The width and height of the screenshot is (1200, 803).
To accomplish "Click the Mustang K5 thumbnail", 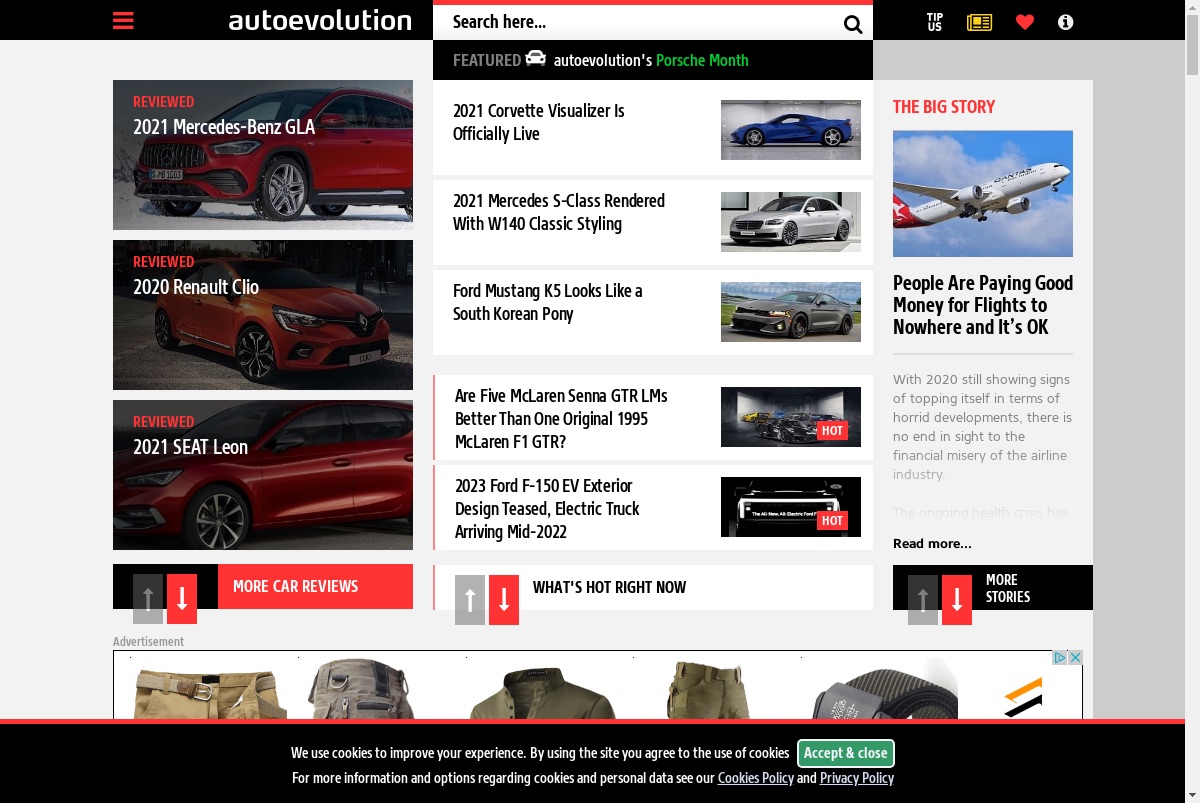I will tap(791, 312).
